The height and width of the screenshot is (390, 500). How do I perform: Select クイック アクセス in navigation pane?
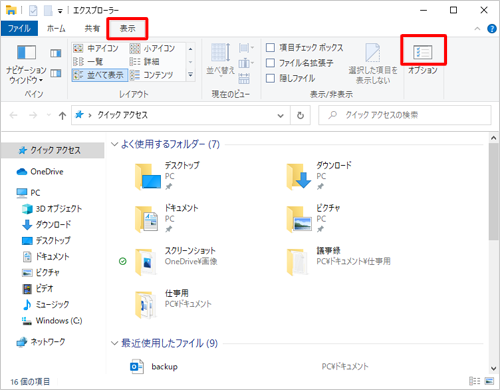tap(53, 150)
